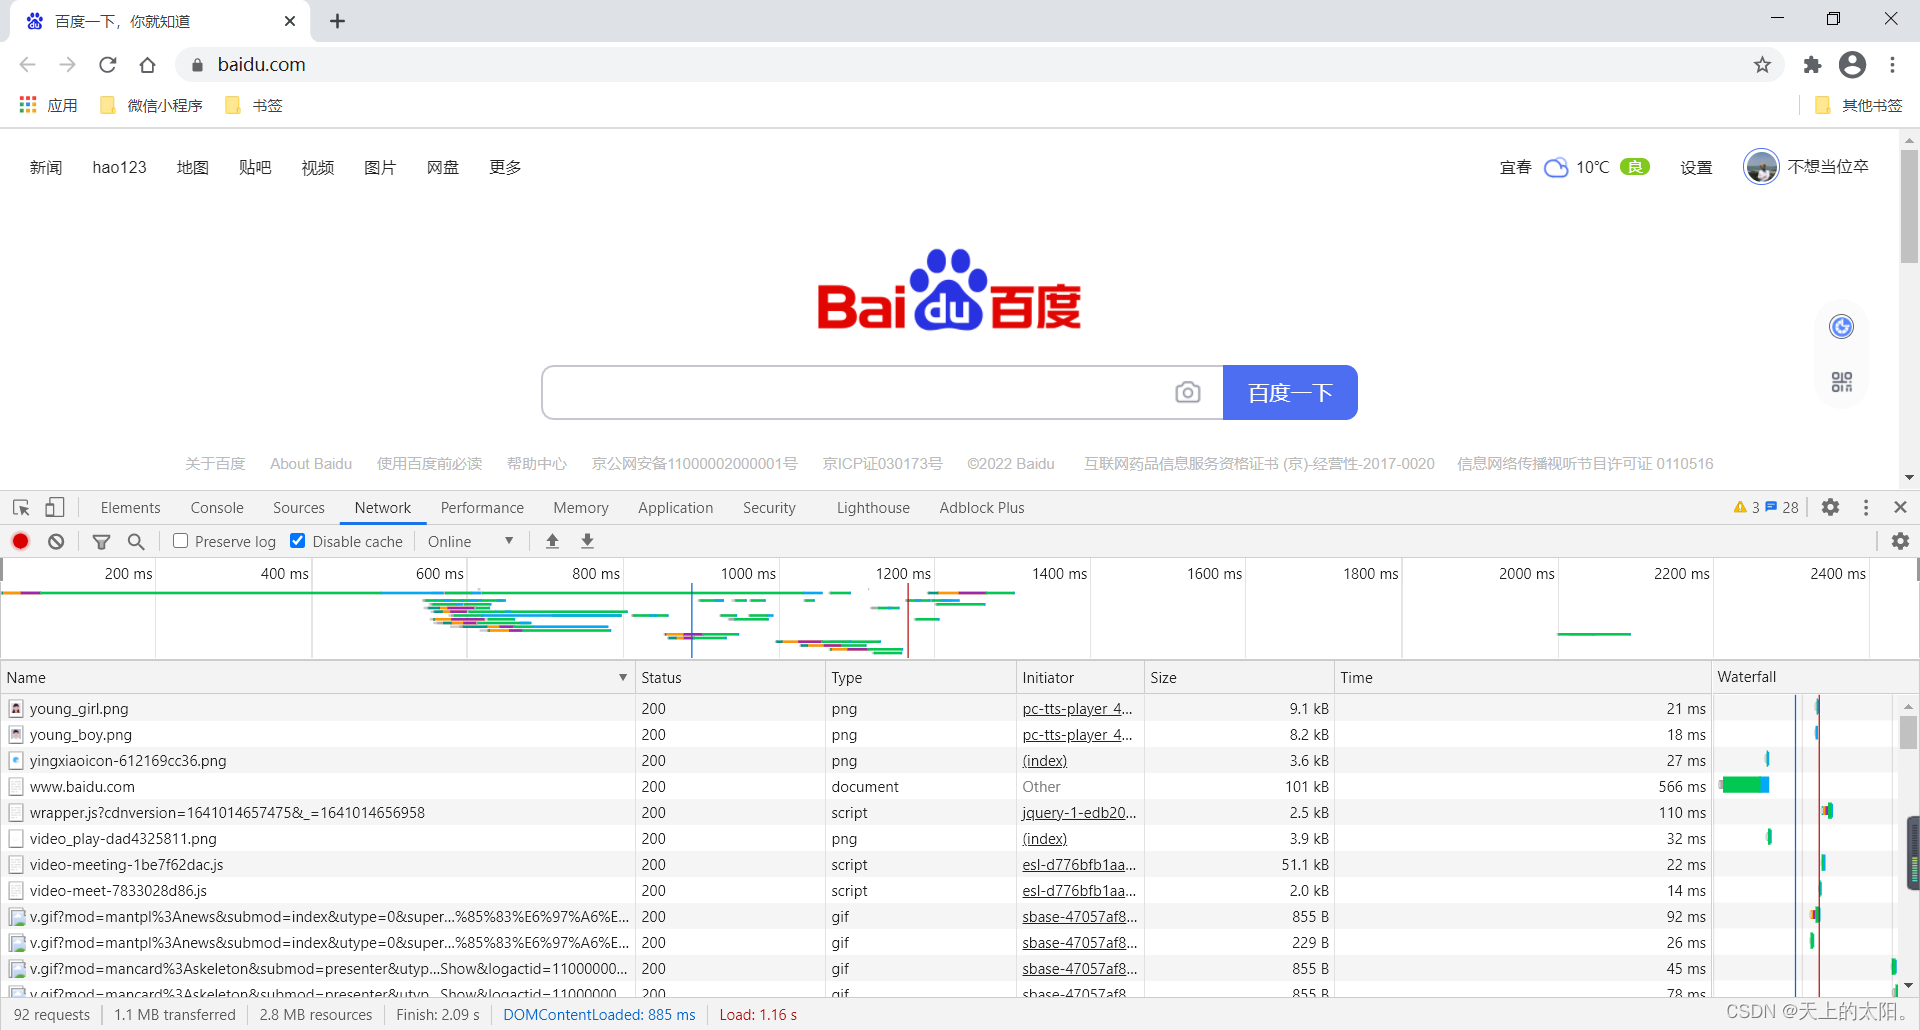
Task: Open DevTools settings gear icon
Action: click(1830, 507)
